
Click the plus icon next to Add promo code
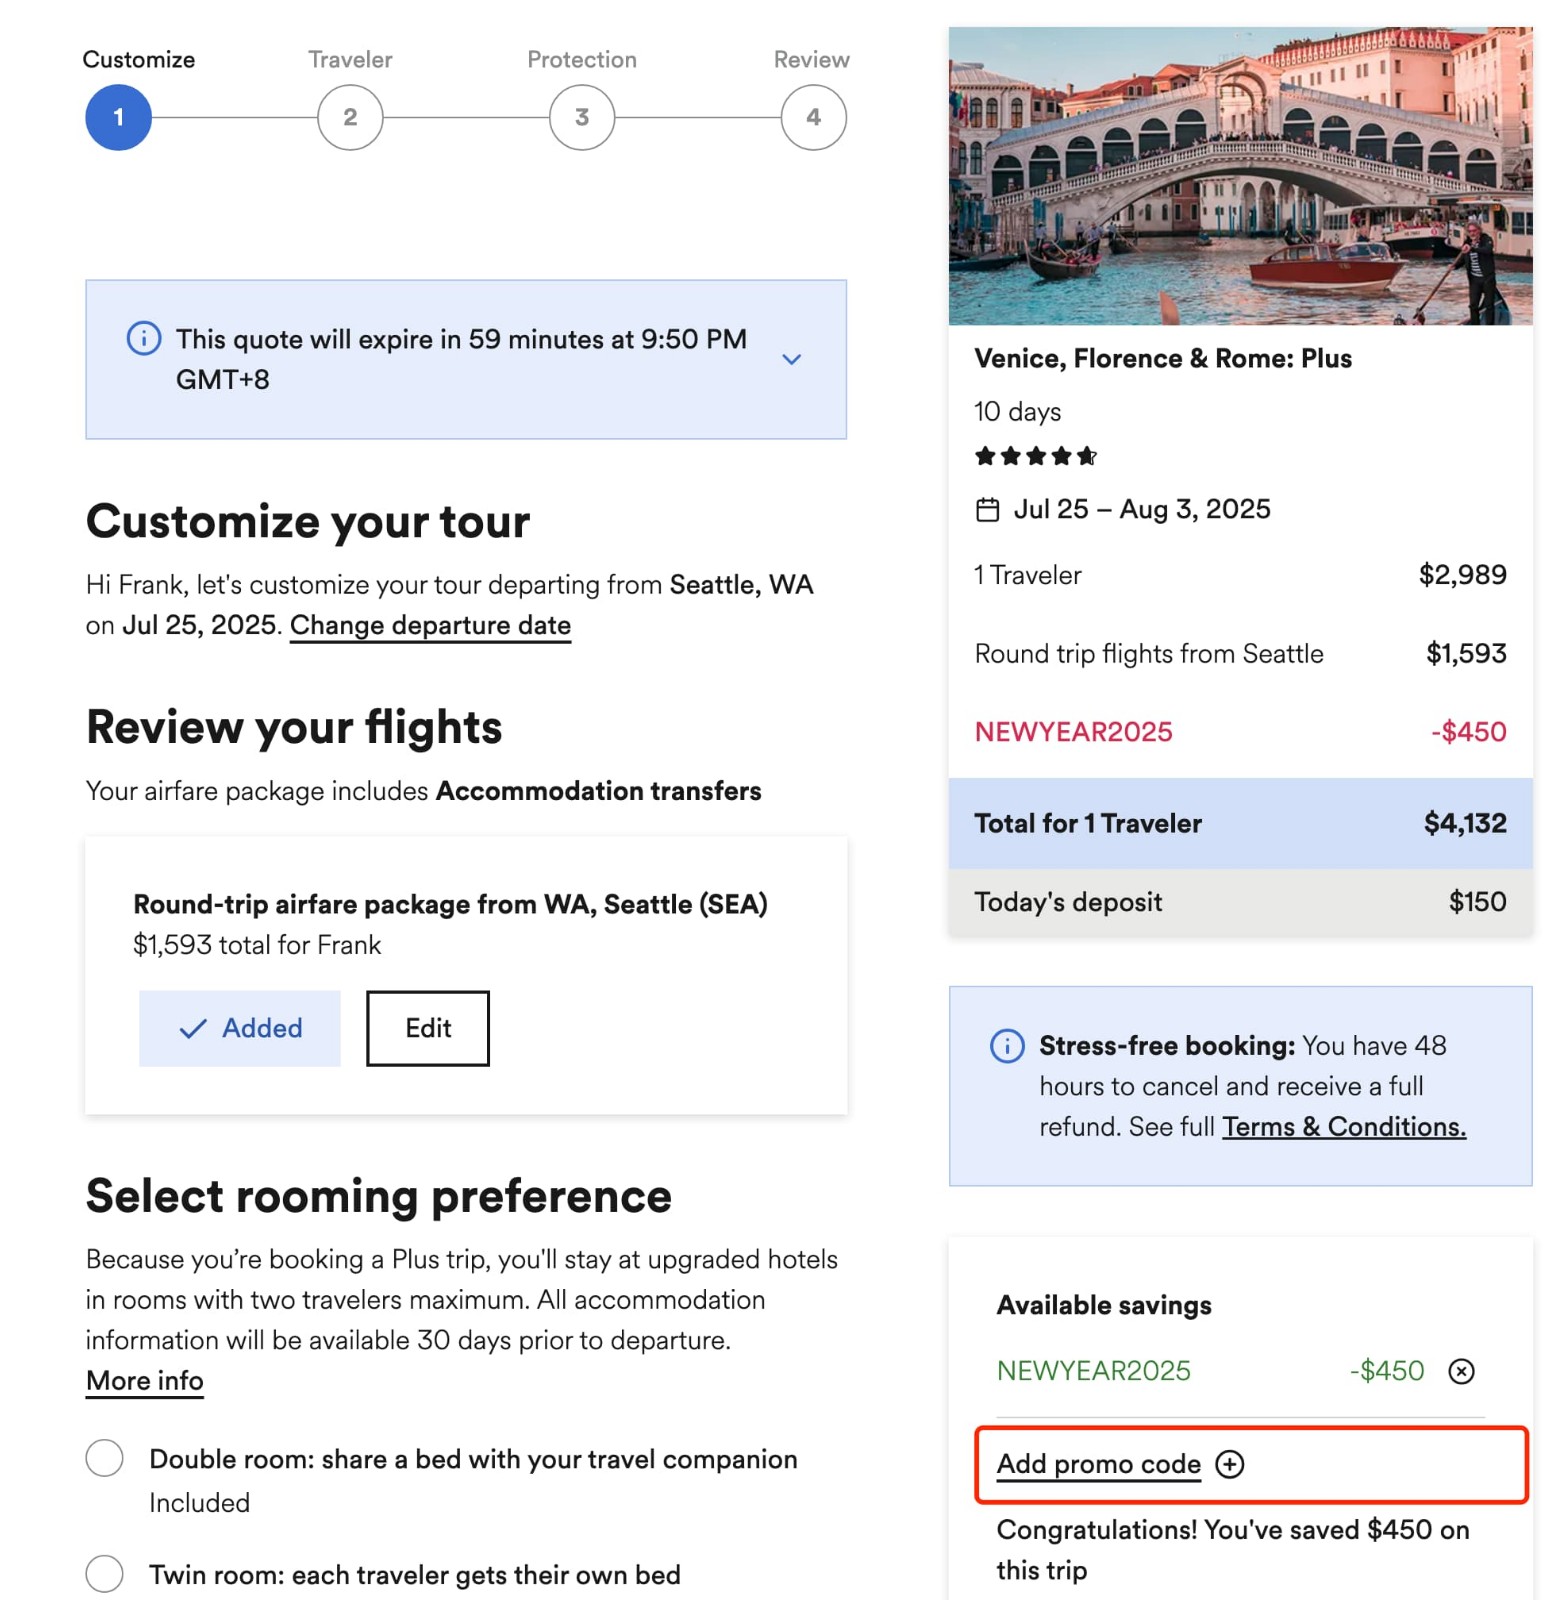(x=1229, y=1465)
